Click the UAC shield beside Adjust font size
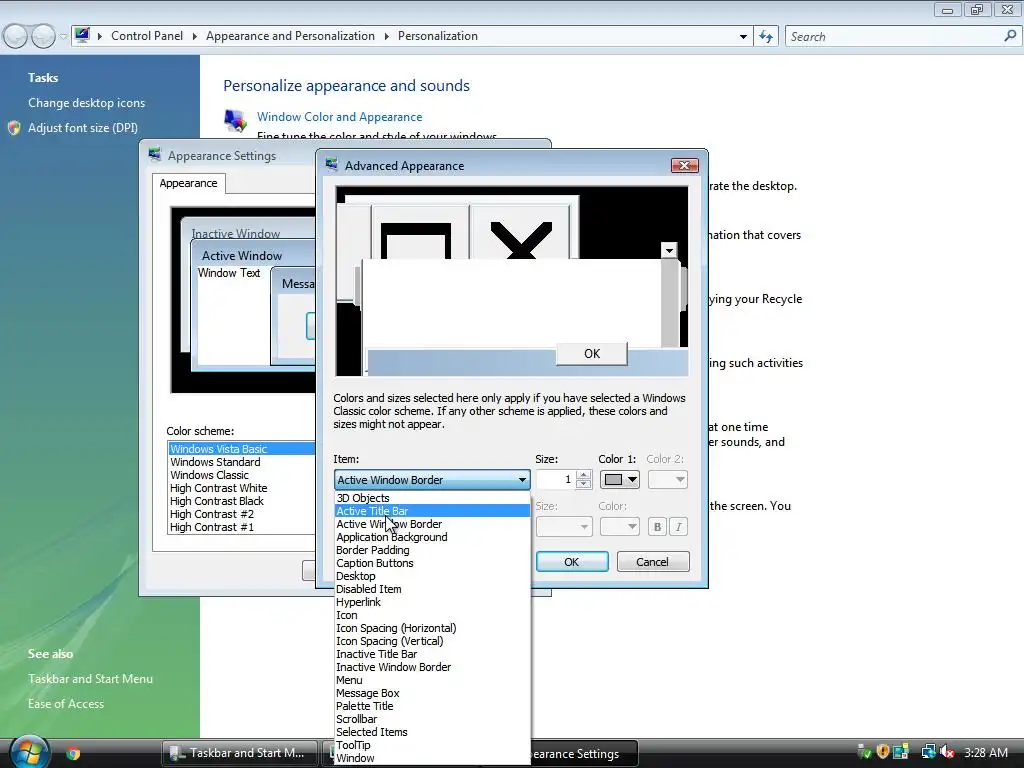Viewport: 1024px width, 768px height. coord(14,128)
